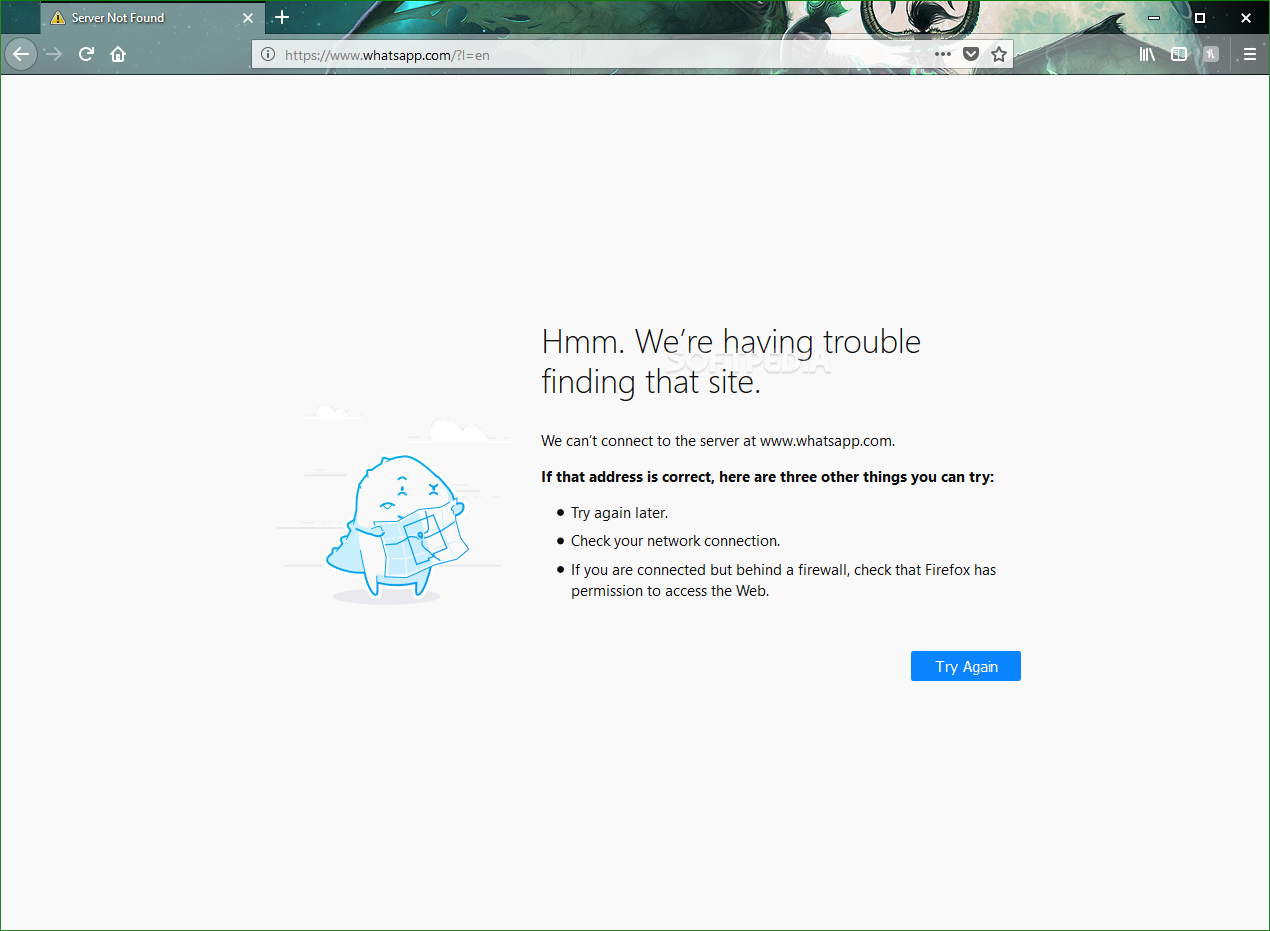Select the Server Not Found tab
The image size is (1270, 931).
click(x=153, y=18)
